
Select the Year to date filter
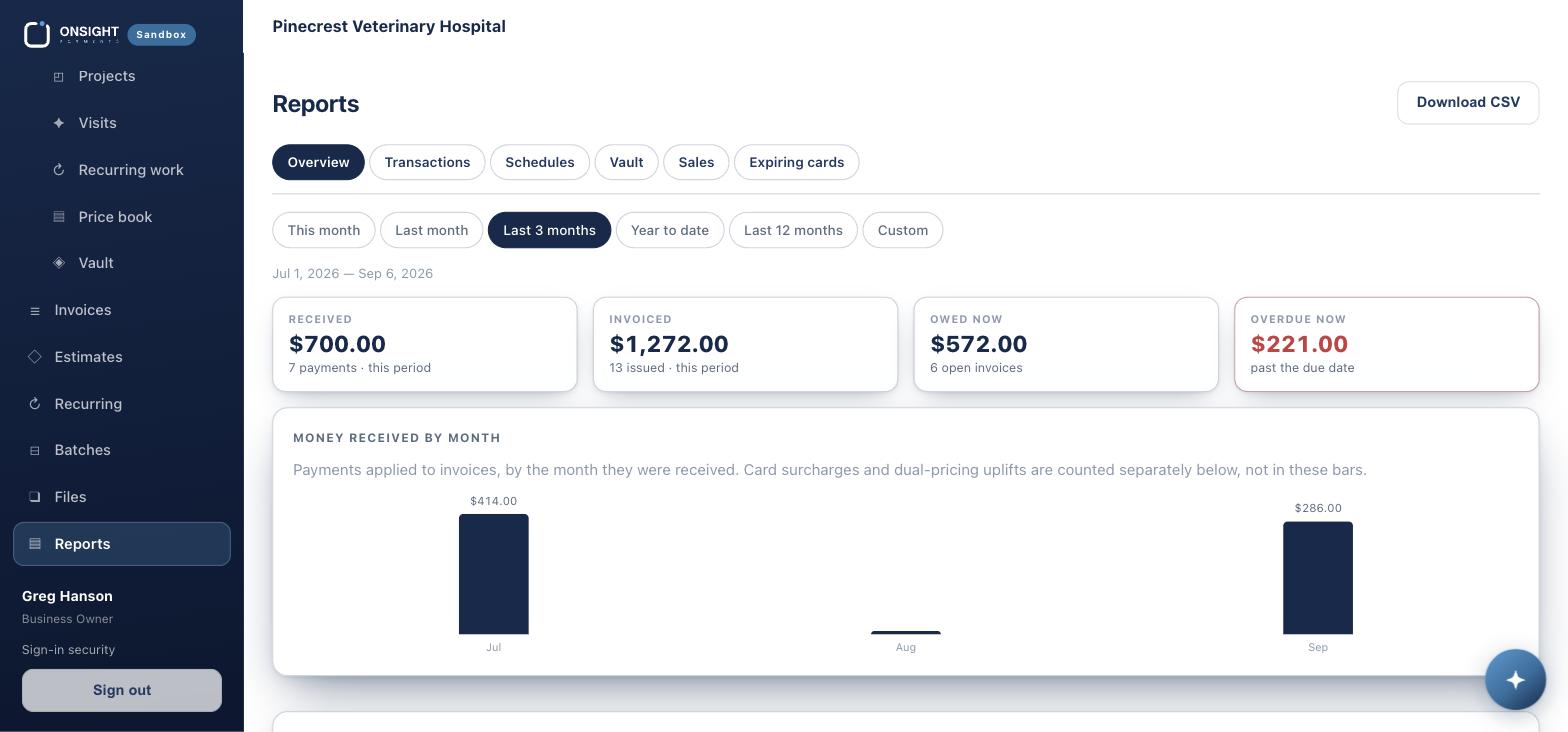pyautogui.click(x=670, y=230)
